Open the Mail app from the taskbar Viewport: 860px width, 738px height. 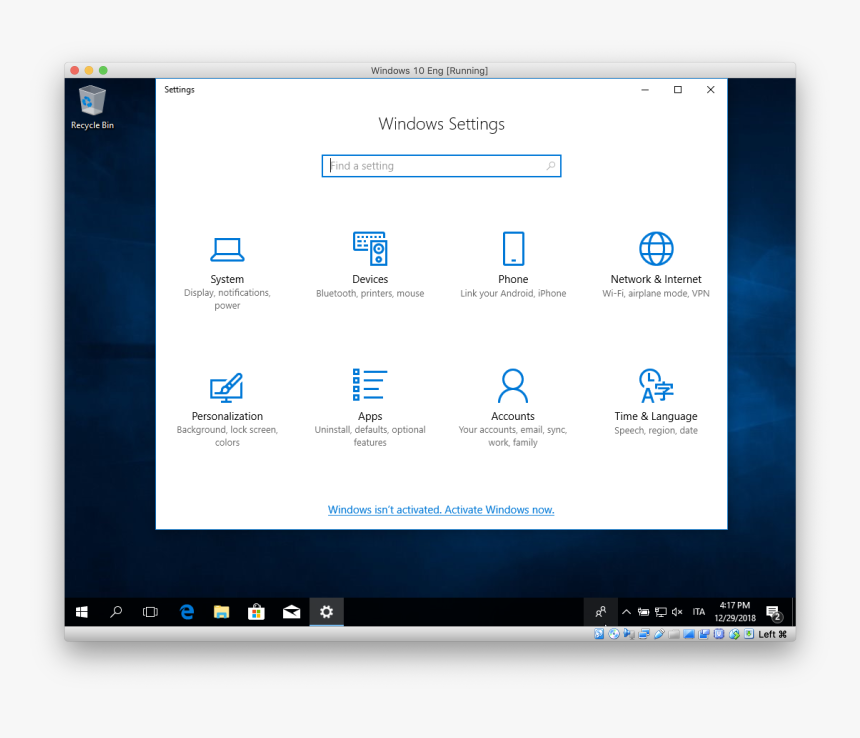pyautogui.click(x=291, y=612)
